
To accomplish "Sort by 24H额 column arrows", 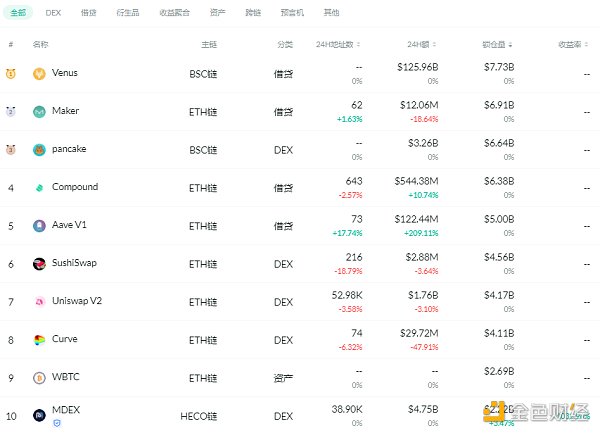I will (x=435, y=45).
